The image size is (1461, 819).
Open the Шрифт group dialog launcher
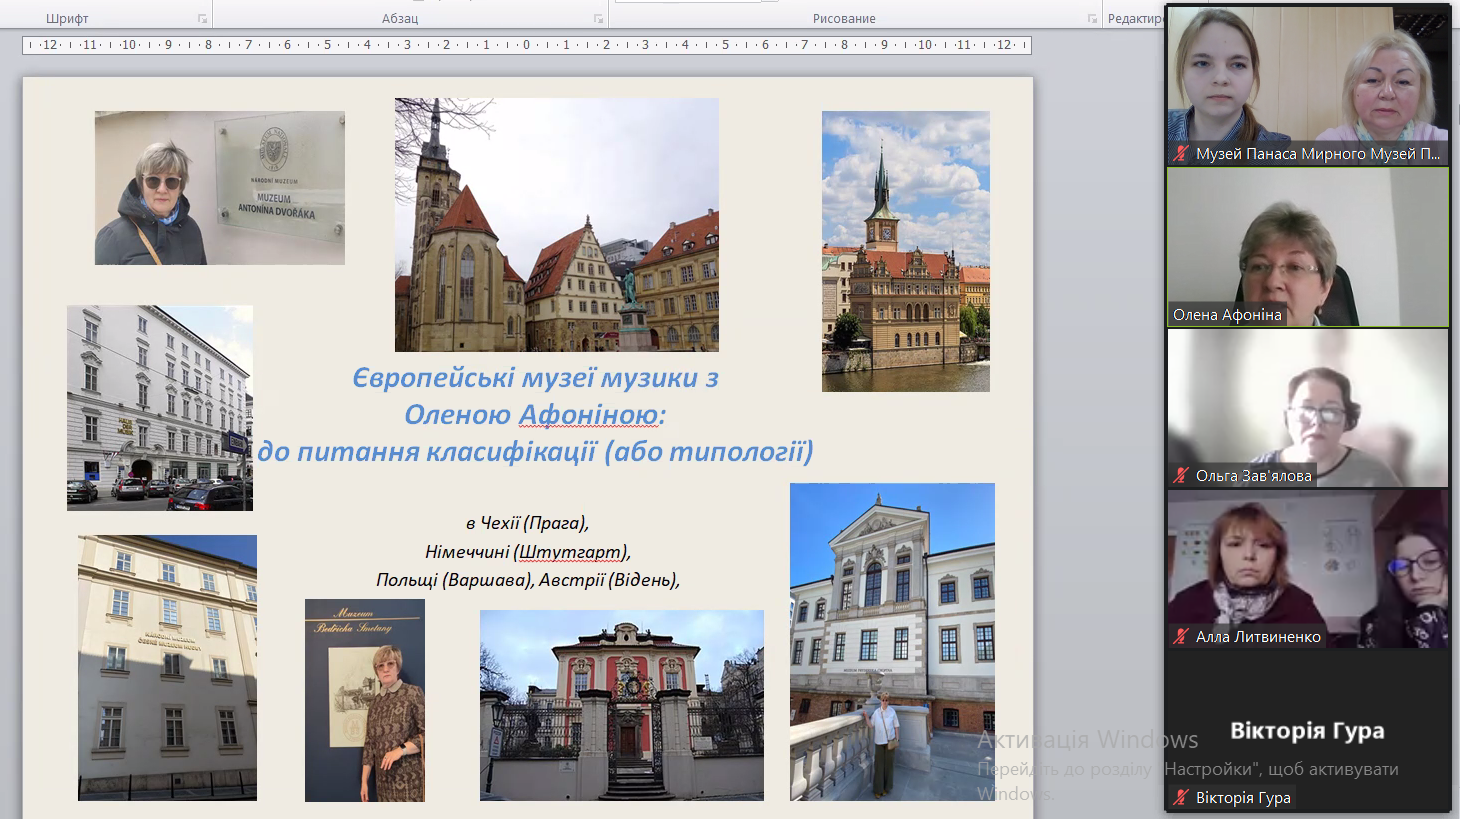click(202, 19)
